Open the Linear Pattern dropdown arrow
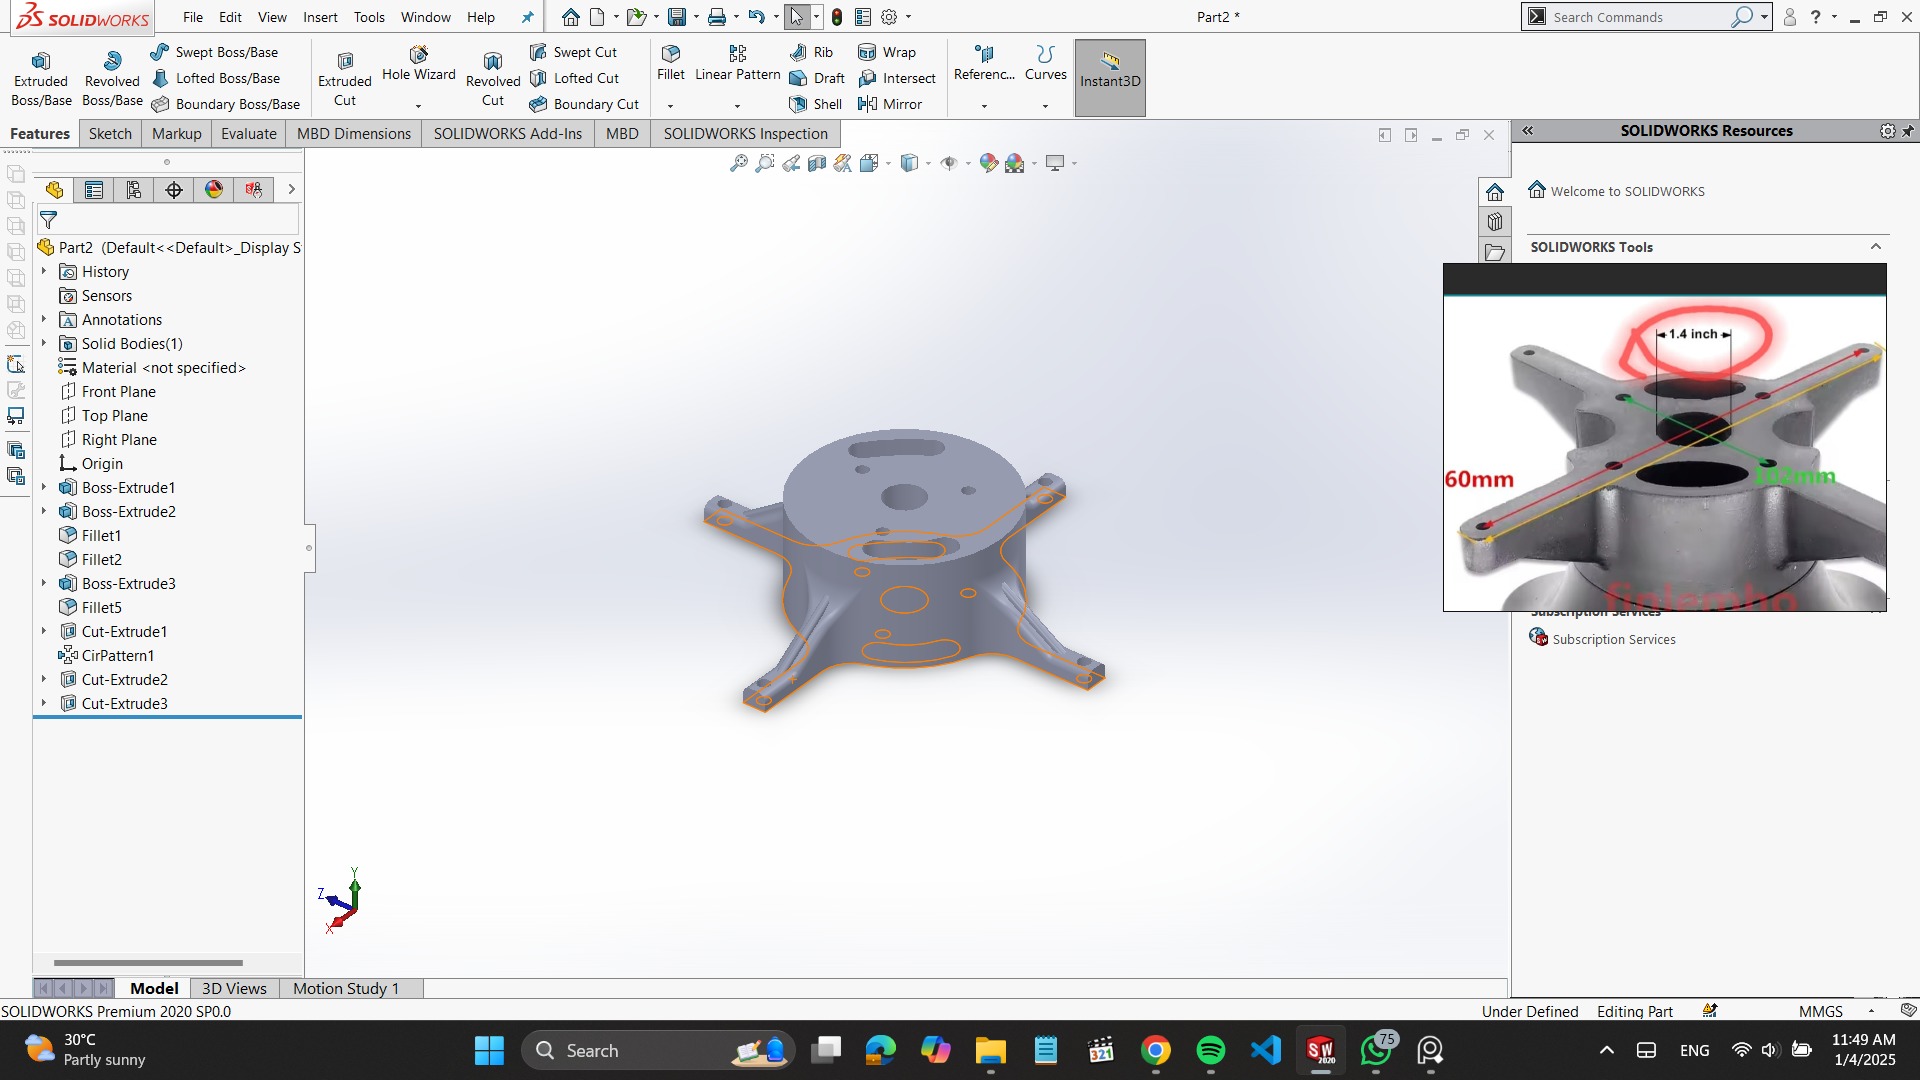This screenshot has width=1920, height=1080. point(737,105)
